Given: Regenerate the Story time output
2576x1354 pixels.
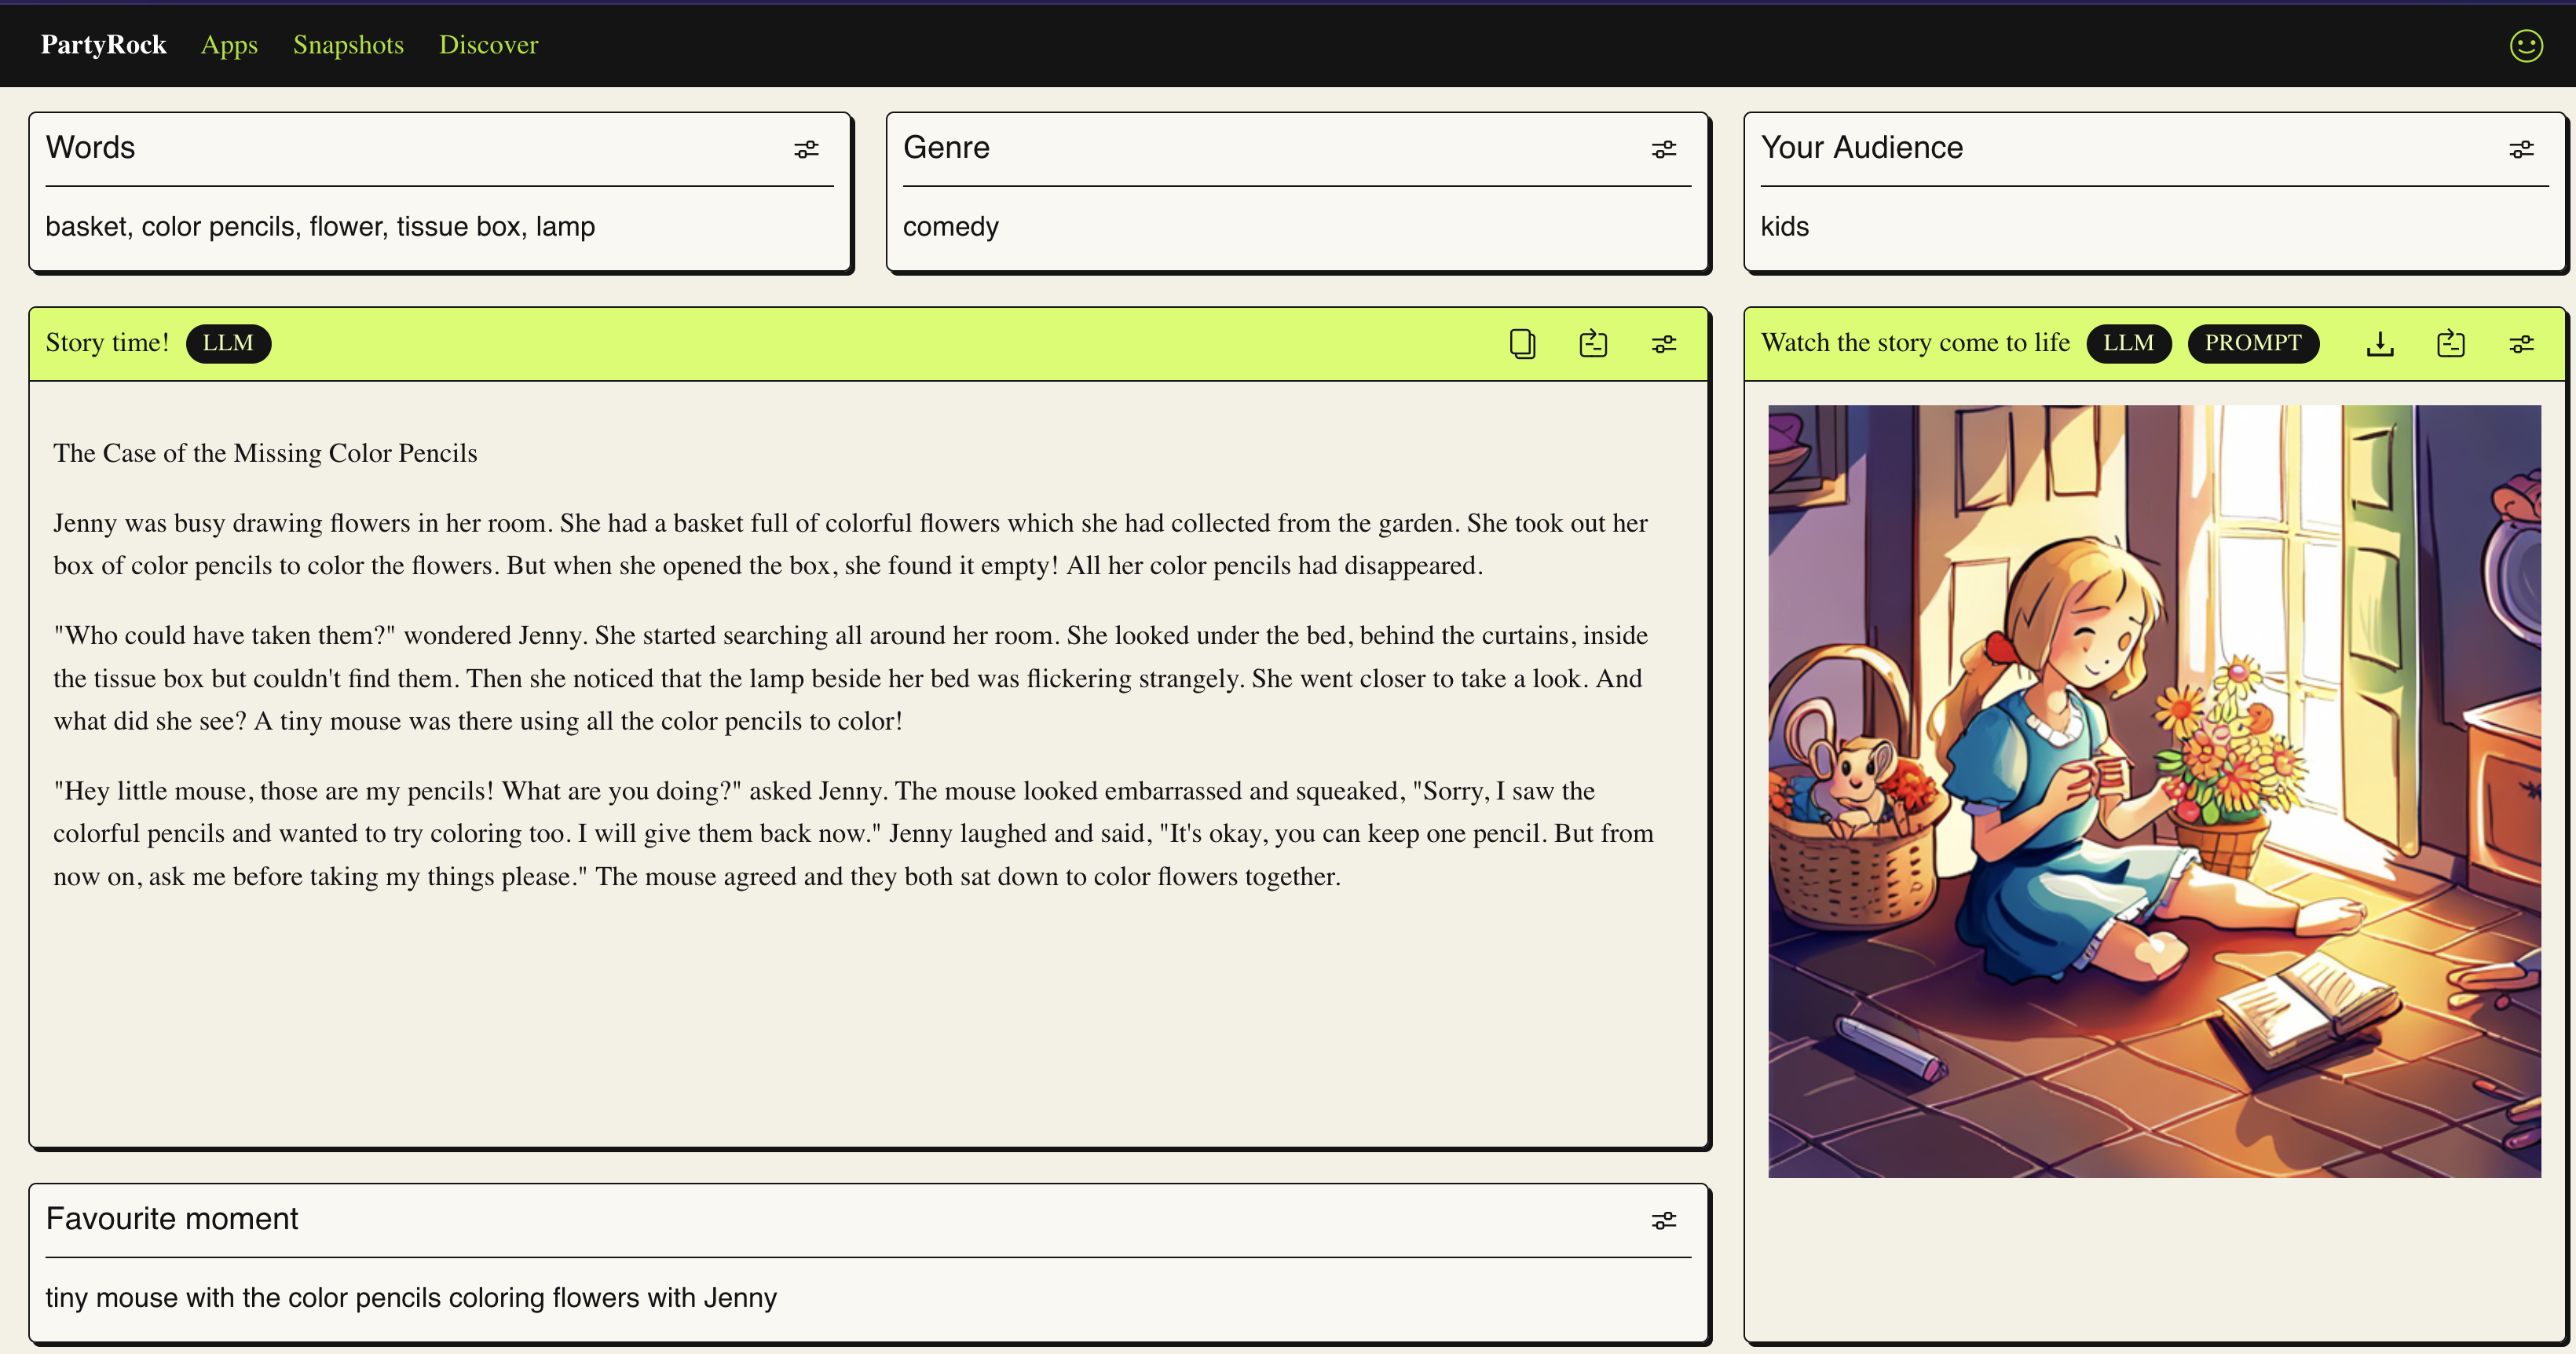Looking at the screenshot, I should tap(1593, 343).
